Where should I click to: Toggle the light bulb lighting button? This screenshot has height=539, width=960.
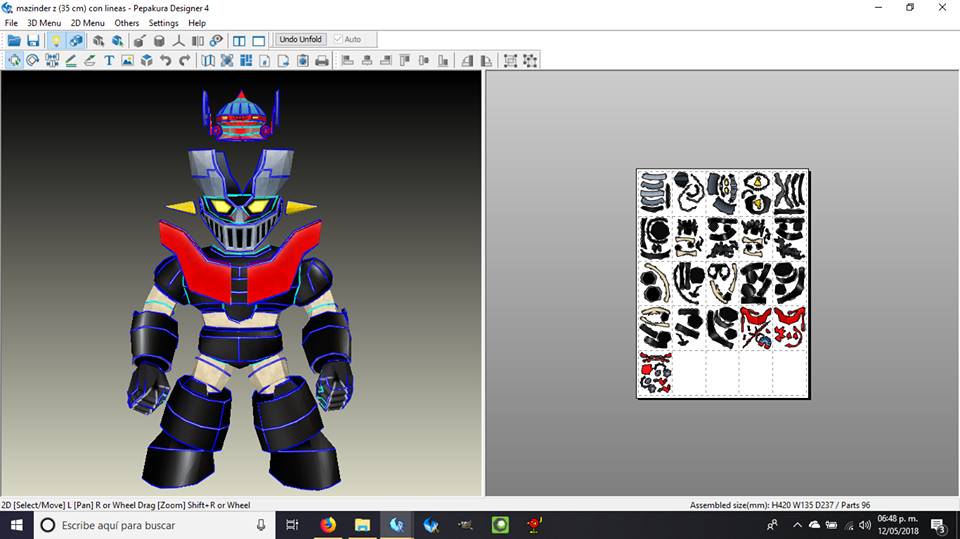click(x=56, y=41)
